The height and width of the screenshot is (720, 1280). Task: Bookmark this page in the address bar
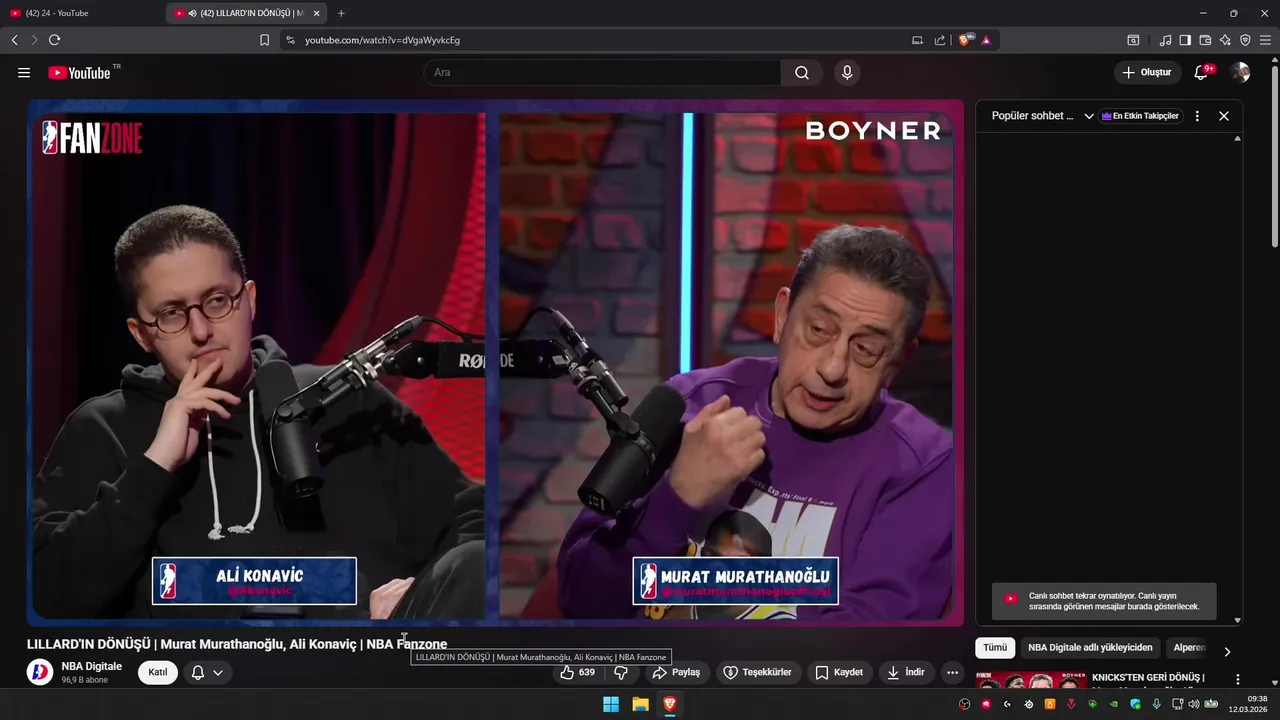coord(264,40)
